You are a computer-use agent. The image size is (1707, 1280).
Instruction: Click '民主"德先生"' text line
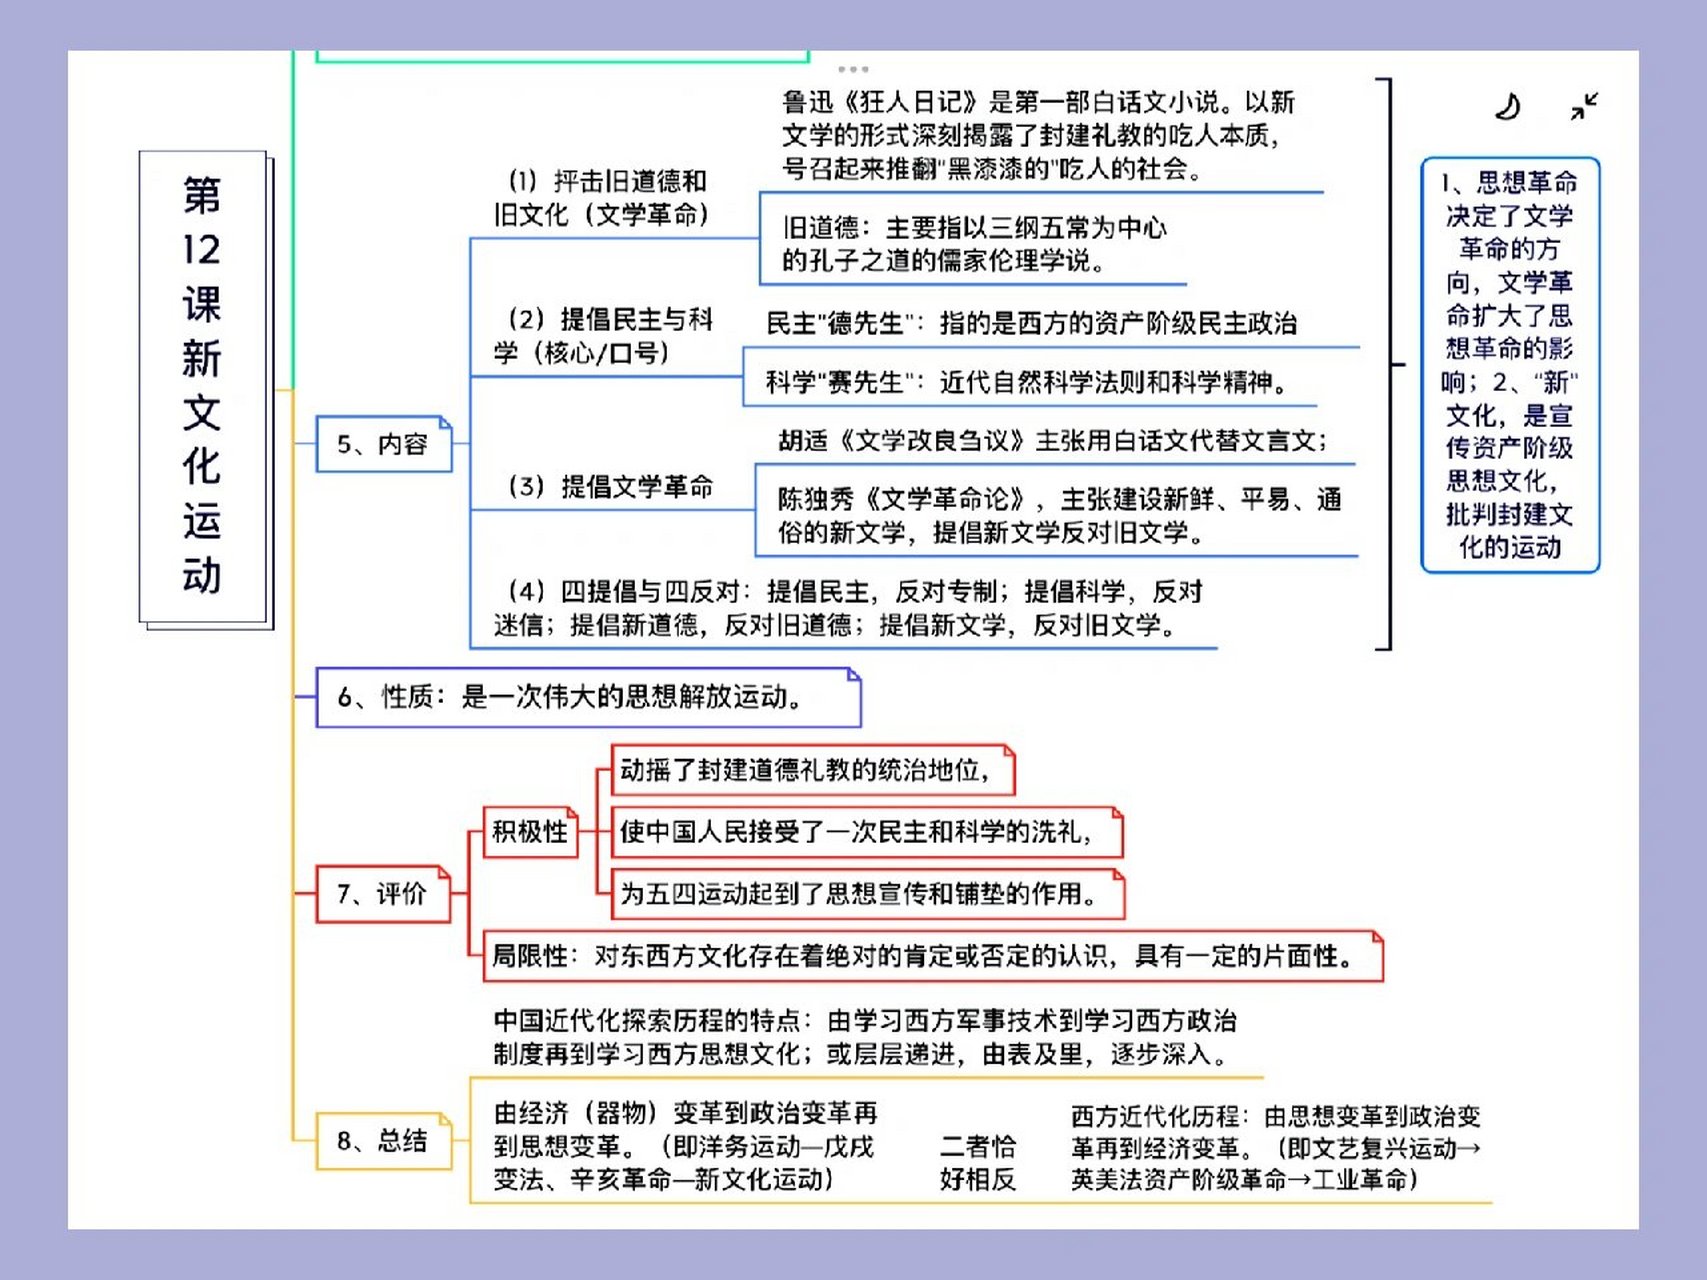tap(1031, 323)
